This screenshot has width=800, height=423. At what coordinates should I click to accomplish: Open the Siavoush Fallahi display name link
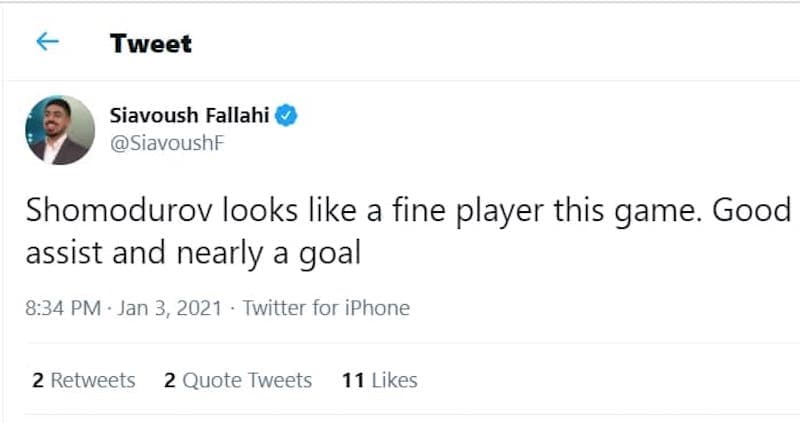[x=189, y=116]
